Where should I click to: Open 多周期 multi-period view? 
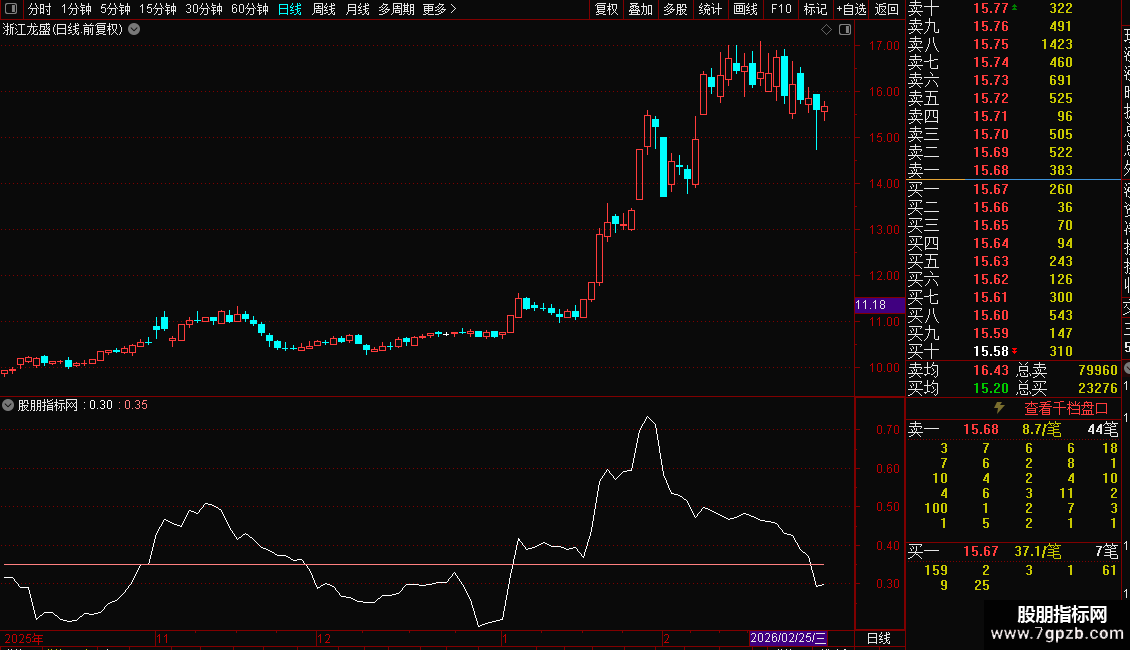396,9
